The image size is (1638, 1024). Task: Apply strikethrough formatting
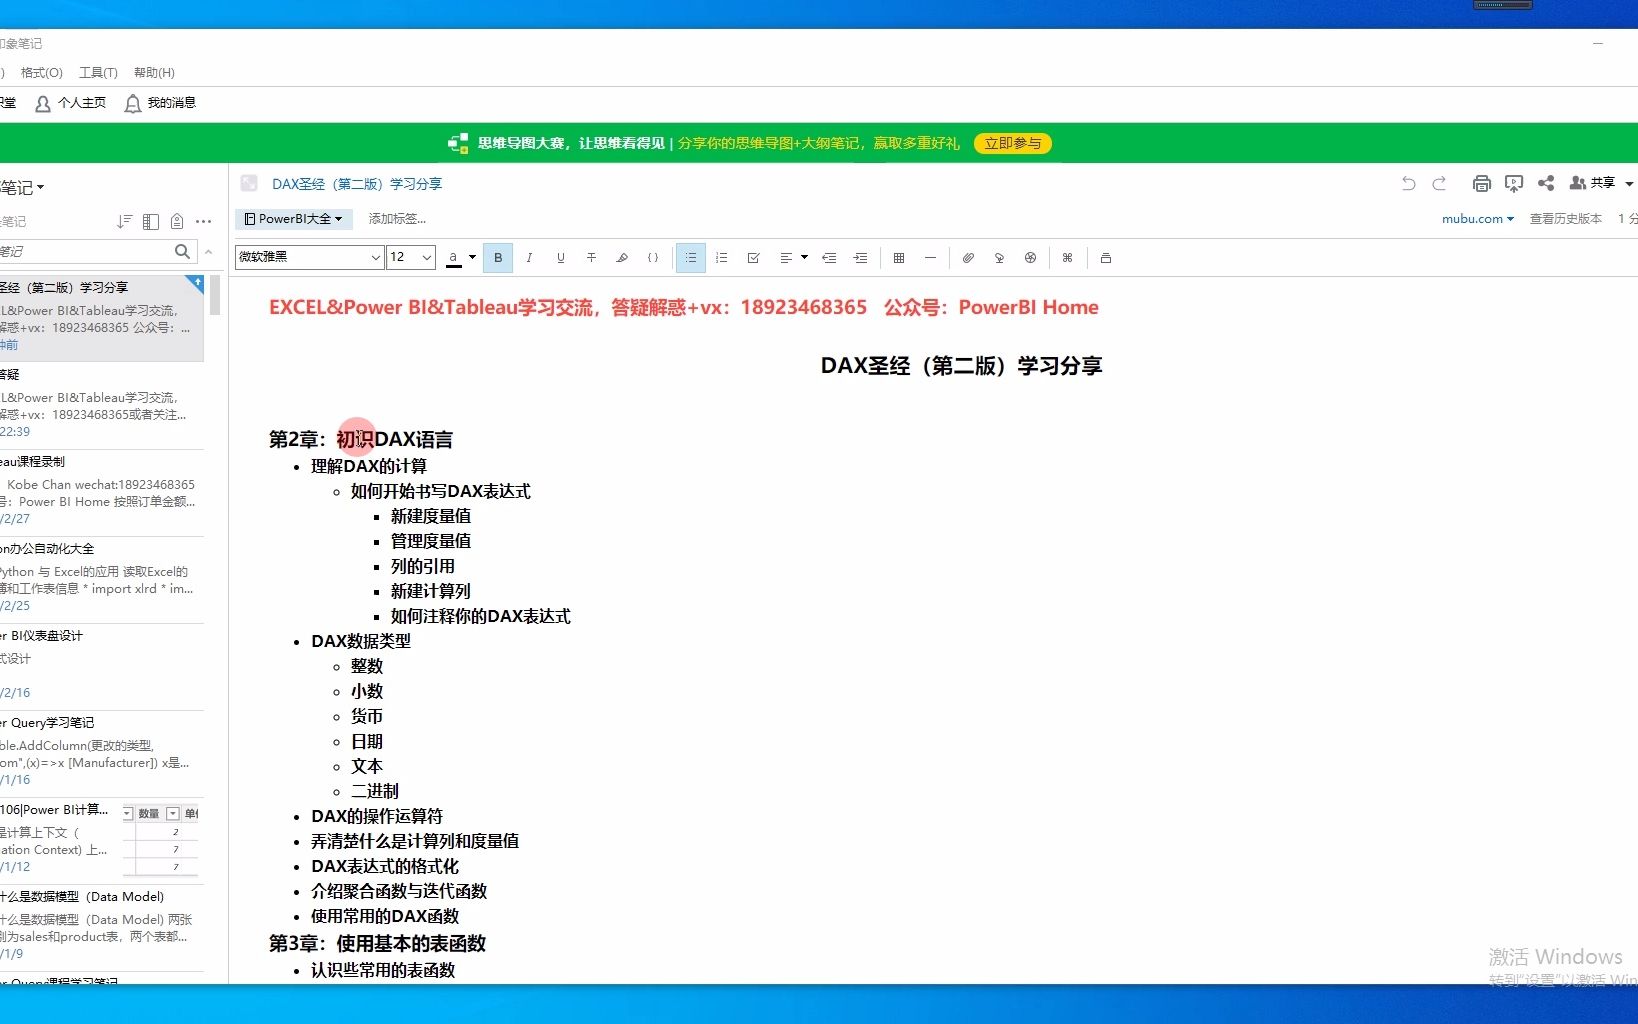pos(591,258)
